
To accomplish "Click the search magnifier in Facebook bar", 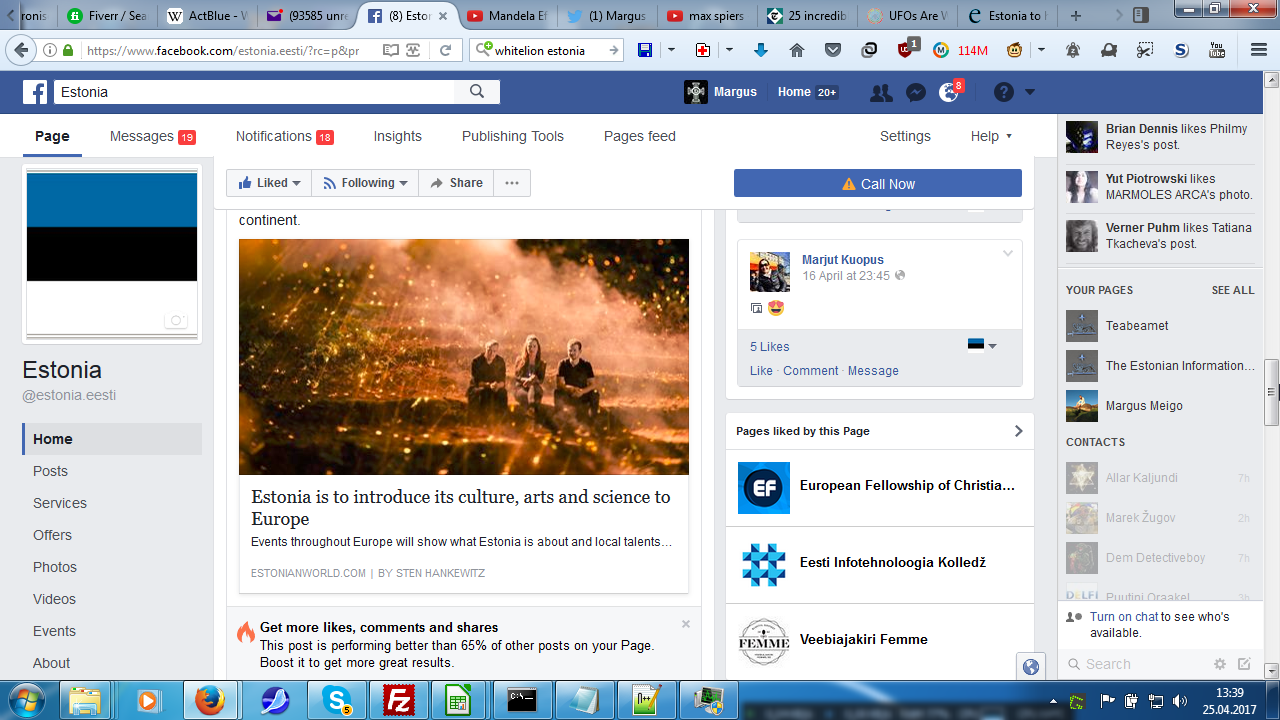I will (477, 92).
